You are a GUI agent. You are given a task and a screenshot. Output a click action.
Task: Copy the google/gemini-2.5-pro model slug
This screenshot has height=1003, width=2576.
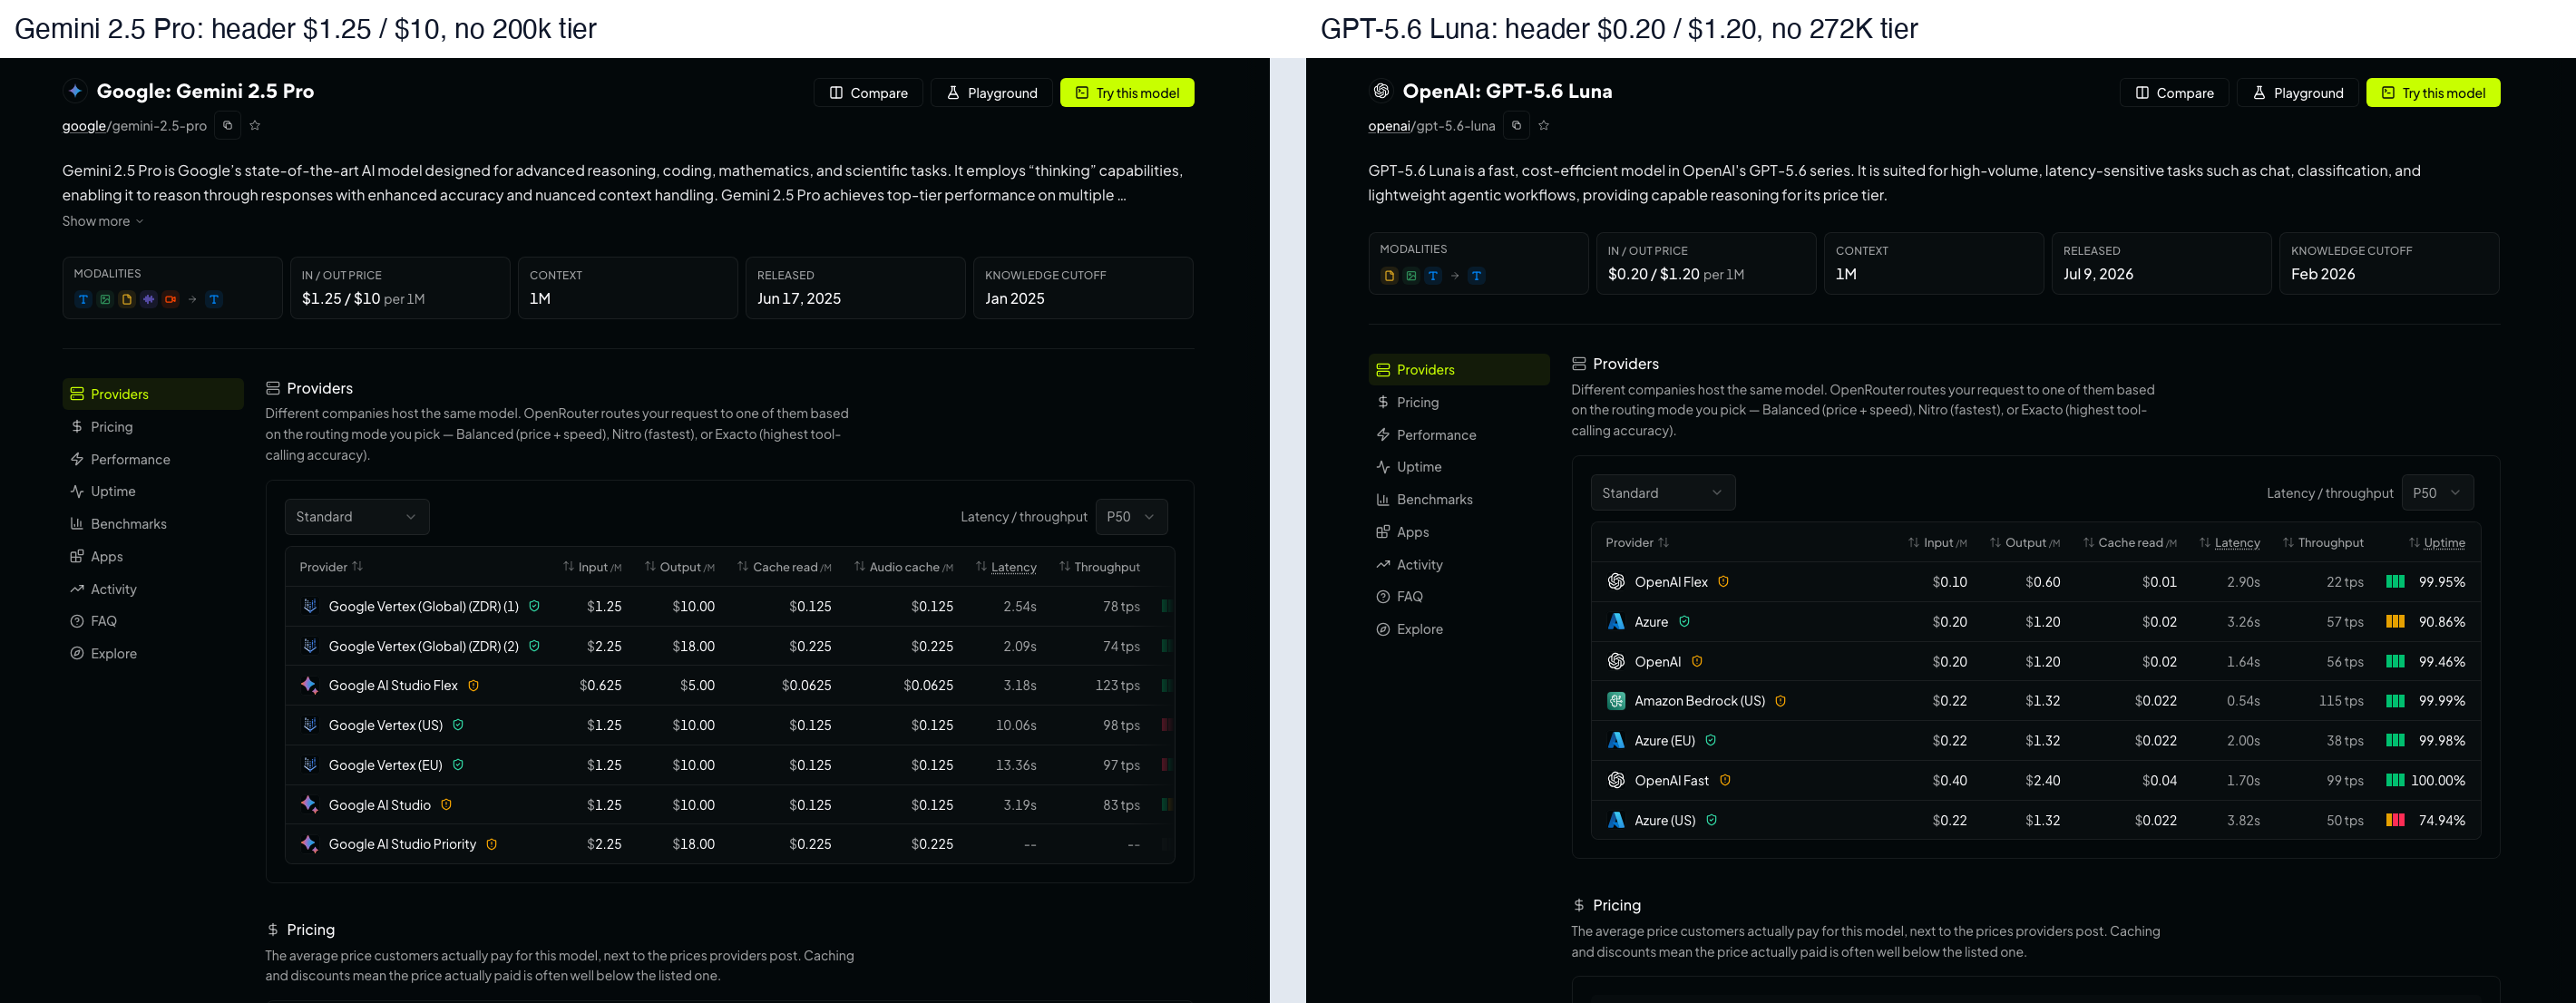pyautogui.click(x=227, y=125)
